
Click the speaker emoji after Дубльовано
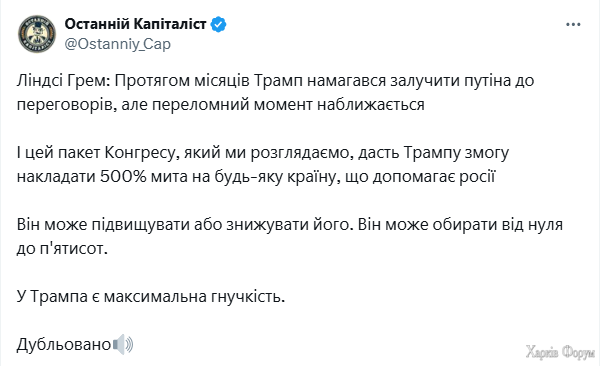(123, 344)
